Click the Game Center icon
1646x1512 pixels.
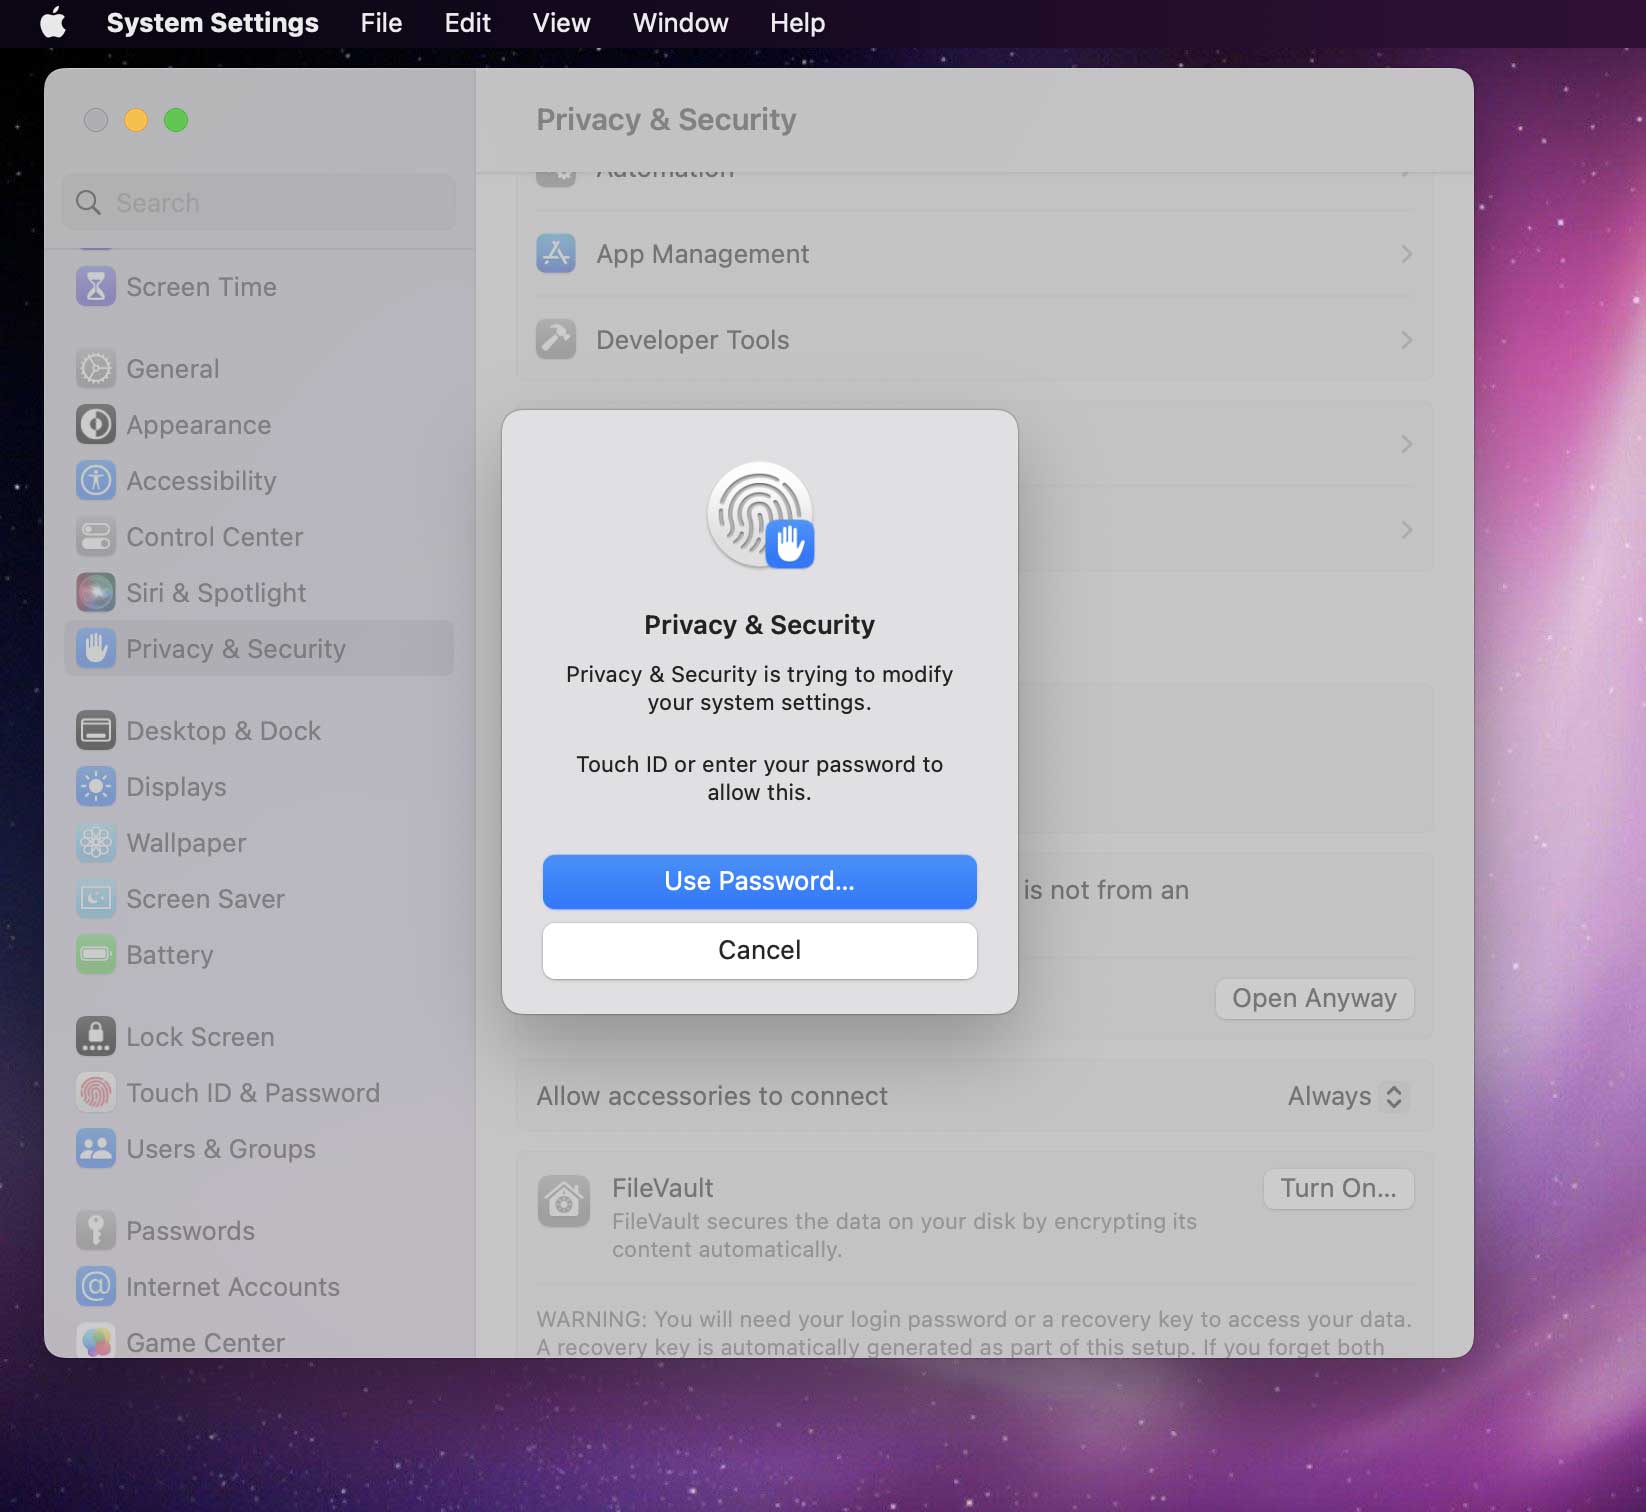(x=96, y=1341)
